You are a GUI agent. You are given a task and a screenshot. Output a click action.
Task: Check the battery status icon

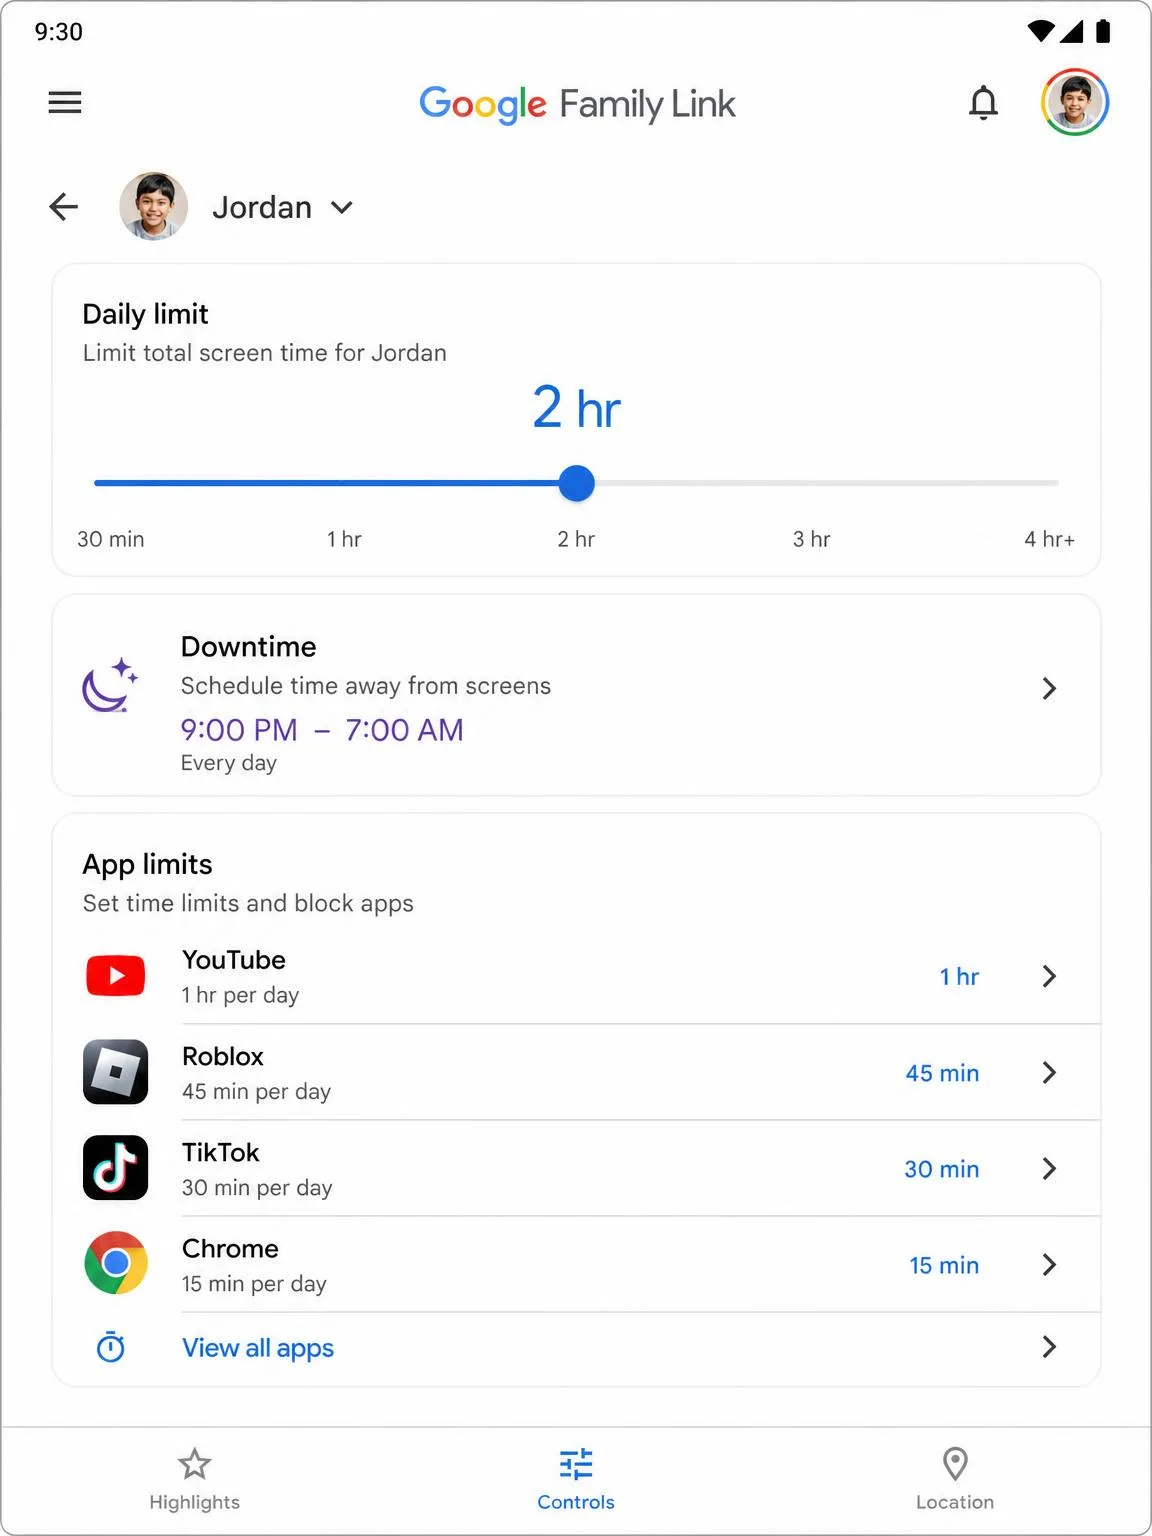1103,32
